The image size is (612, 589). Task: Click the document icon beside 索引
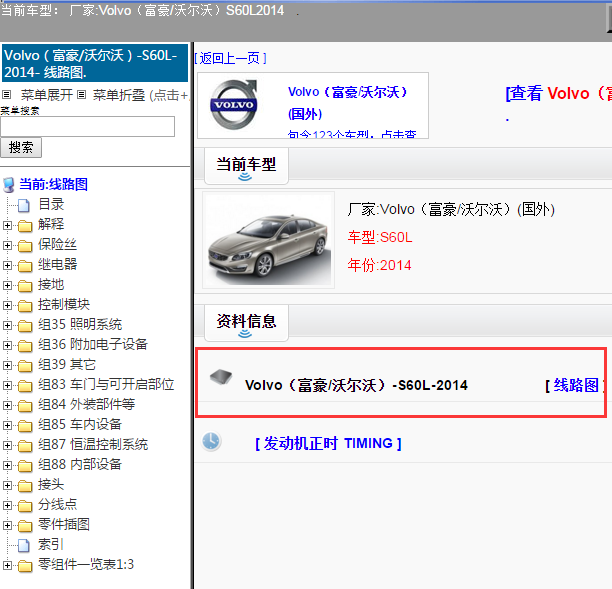(x=24, y=545)
